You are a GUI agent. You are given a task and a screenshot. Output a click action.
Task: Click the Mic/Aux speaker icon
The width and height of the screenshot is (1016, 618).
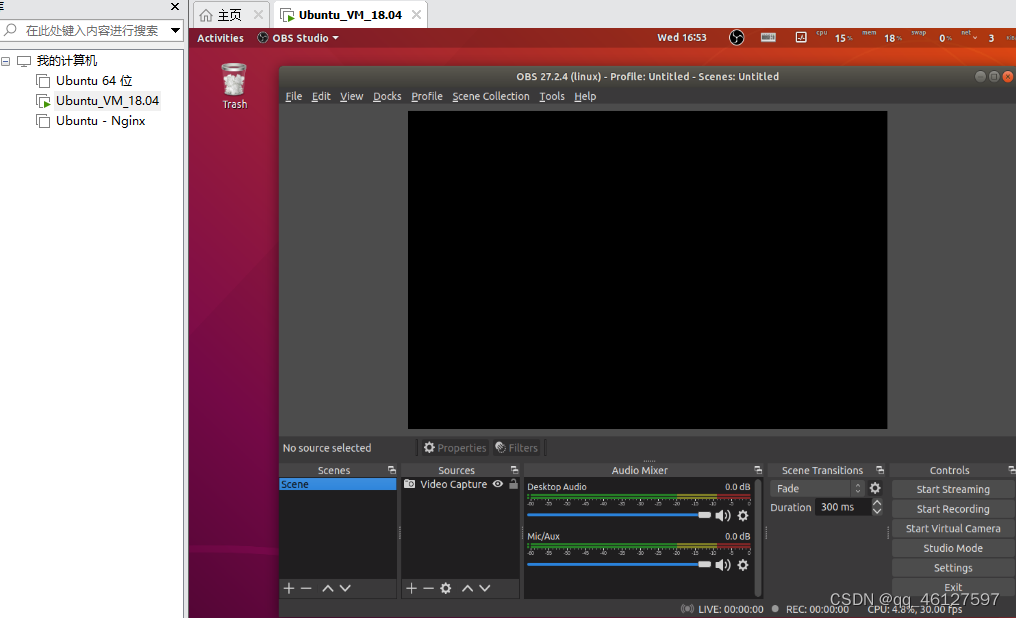click(723, 564)
